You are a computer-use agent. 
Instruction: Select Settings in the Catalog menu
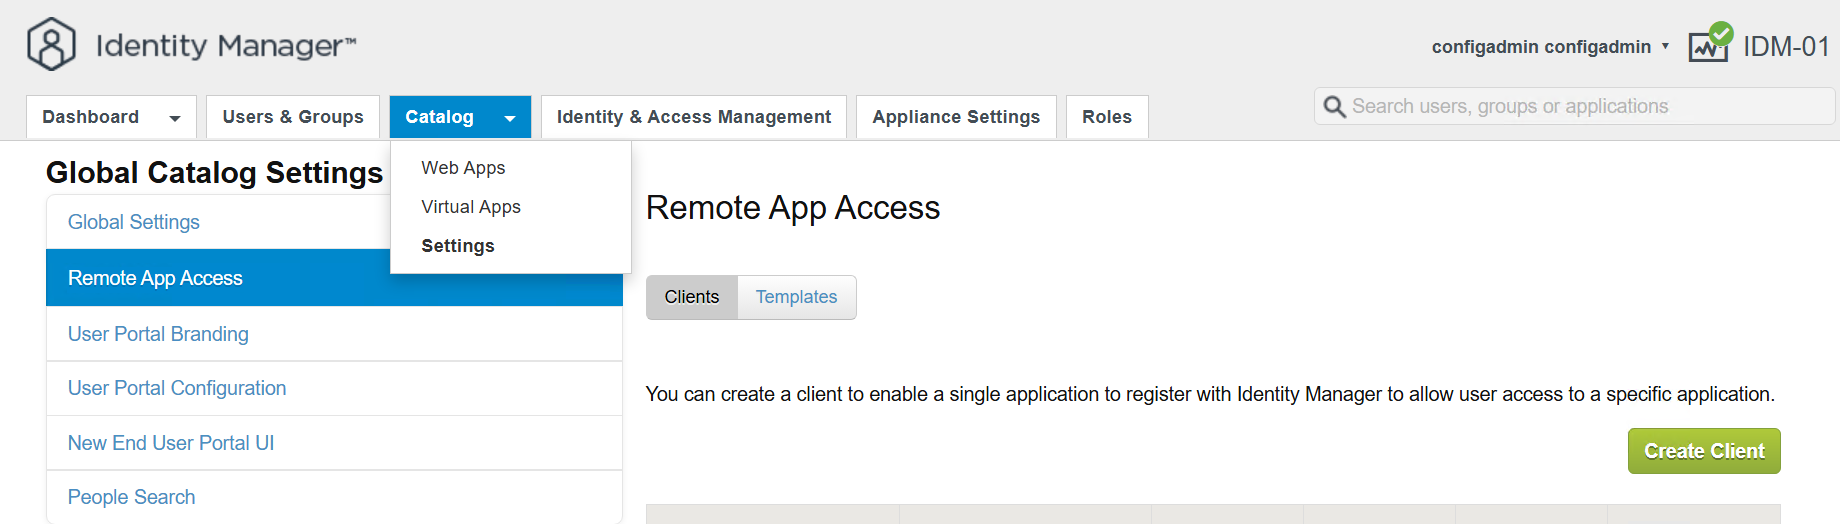(458, 246)
